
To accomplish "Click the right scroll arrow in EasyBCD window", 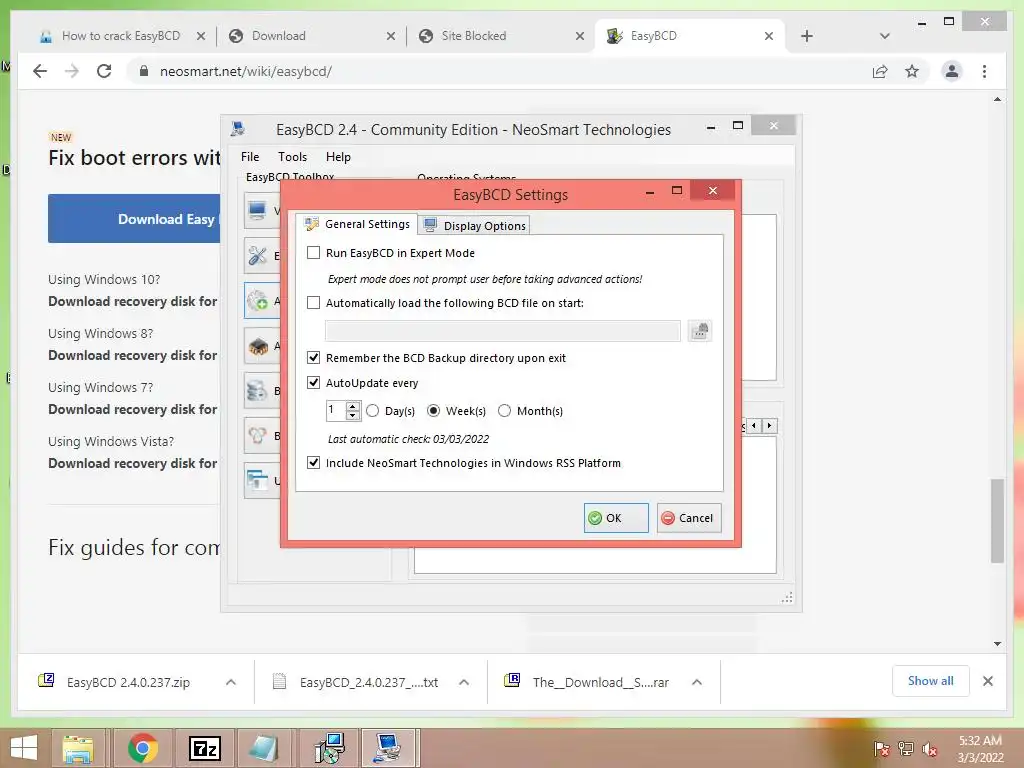I will [x=769, y=426].
